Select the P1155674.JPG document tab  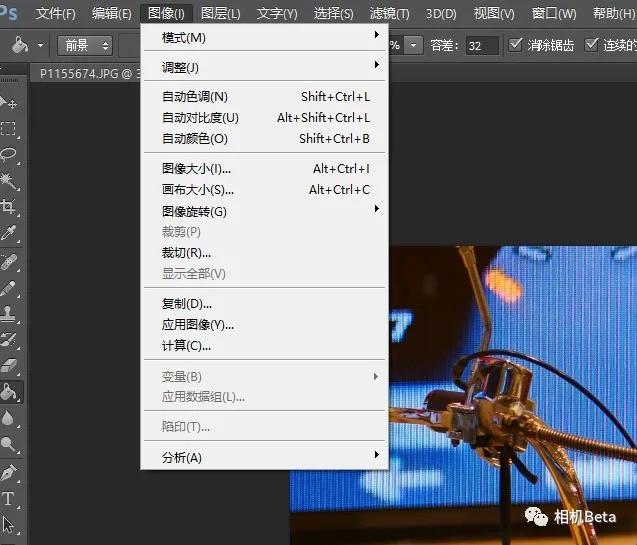[x=89, y=74]
